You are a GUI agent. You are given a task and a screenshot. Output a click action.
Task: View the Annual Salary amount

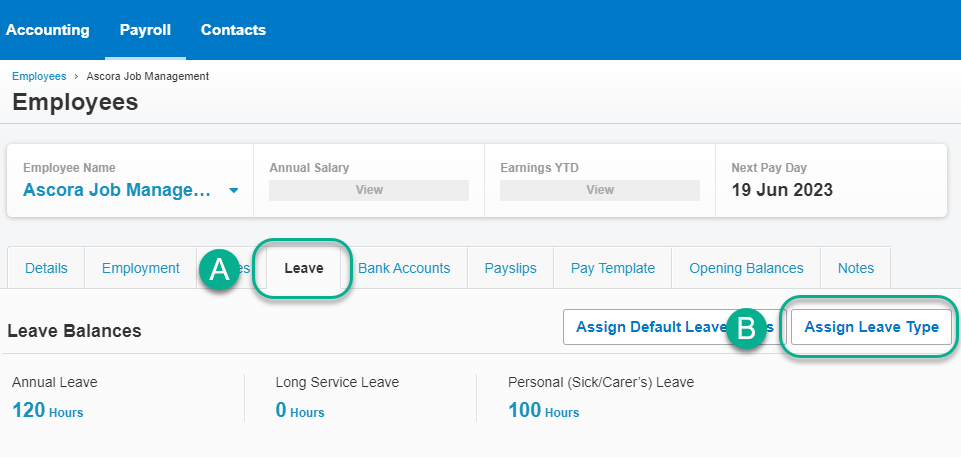(x=369, y=190)
